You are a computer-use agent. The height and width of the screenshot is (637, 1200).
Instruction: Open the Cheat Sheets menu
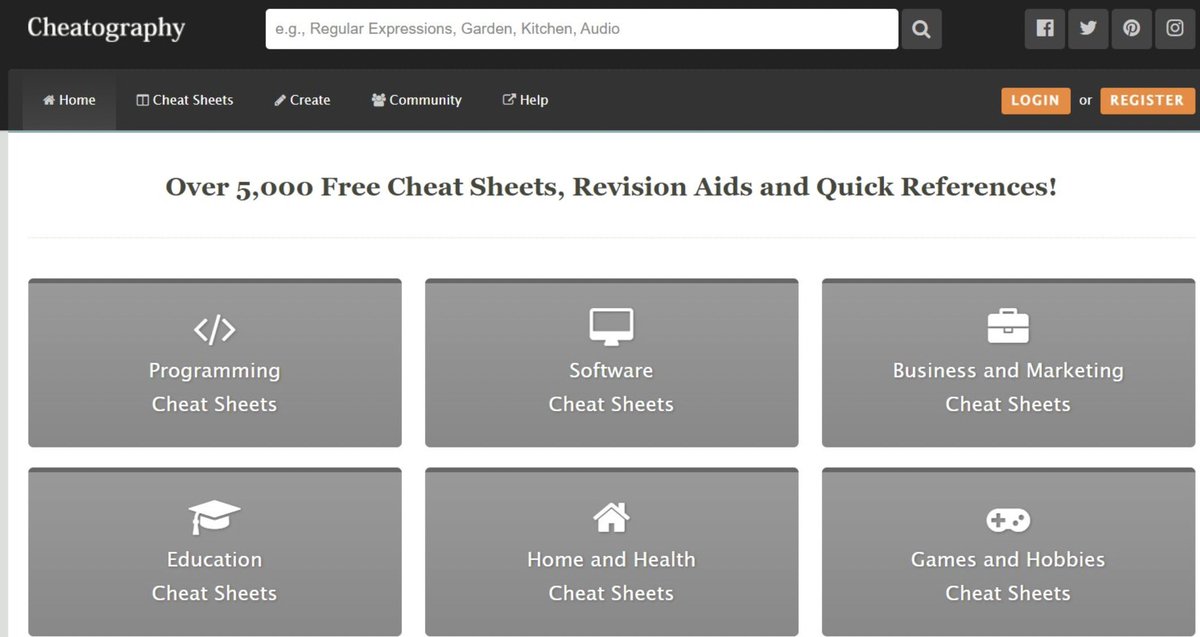185,100
